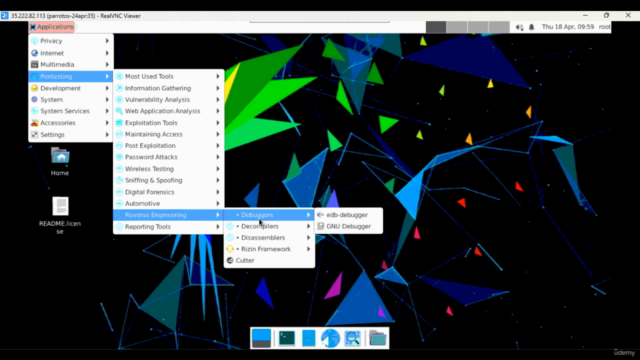This screenshot has height=360, width=640.
Task: Launch GNU Debugger
Action: click(349, 227)
